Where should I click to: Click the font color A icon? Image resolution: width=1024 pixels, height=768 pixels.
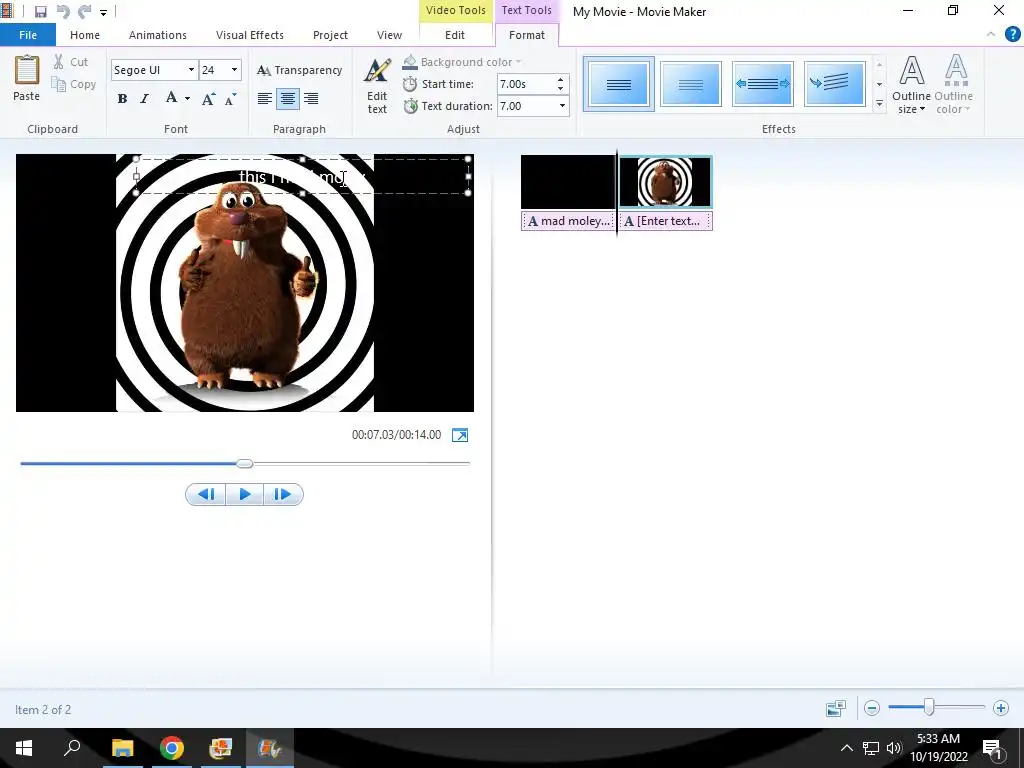171,98
